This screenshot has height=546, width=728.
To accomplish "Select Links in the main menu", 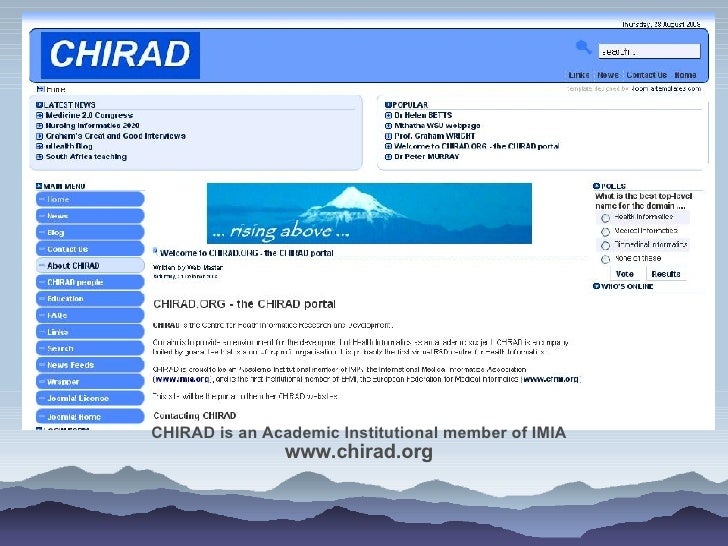I will coord(90,332).
